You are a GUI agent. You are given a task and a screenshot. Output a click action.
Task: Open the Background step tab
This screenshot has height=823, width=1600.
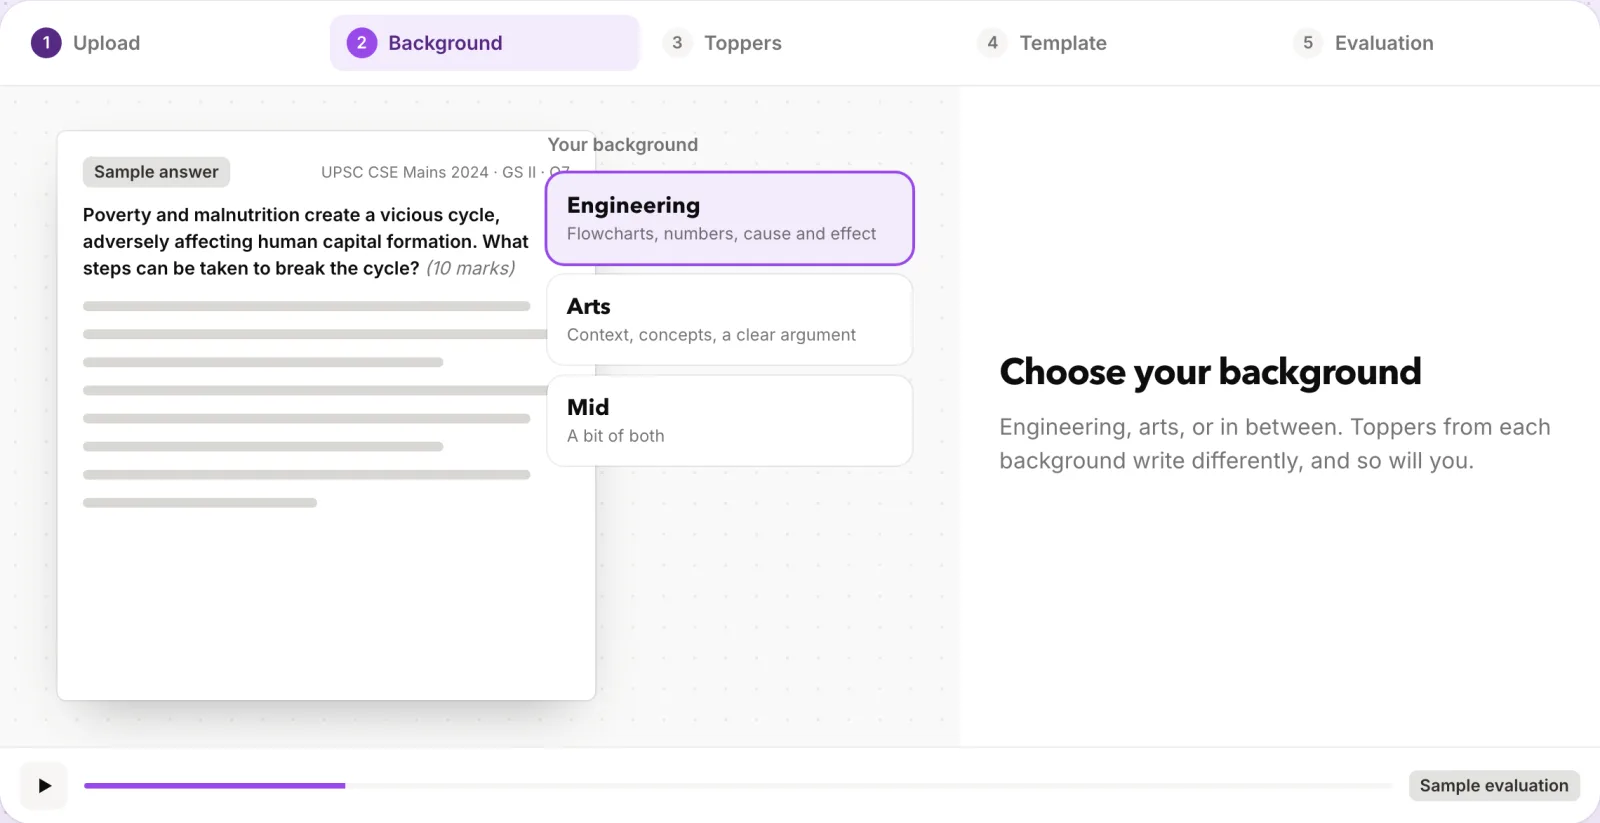pyautogui.click(x=485, y=43)
